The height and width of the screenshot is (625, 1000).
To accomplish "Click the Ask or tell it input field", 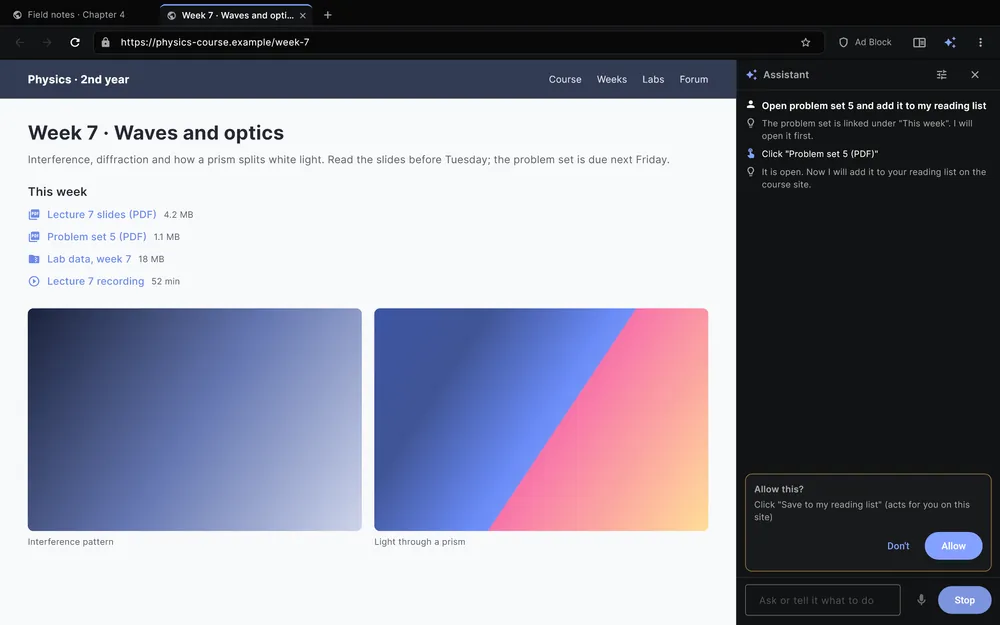I will coord(823,599).
